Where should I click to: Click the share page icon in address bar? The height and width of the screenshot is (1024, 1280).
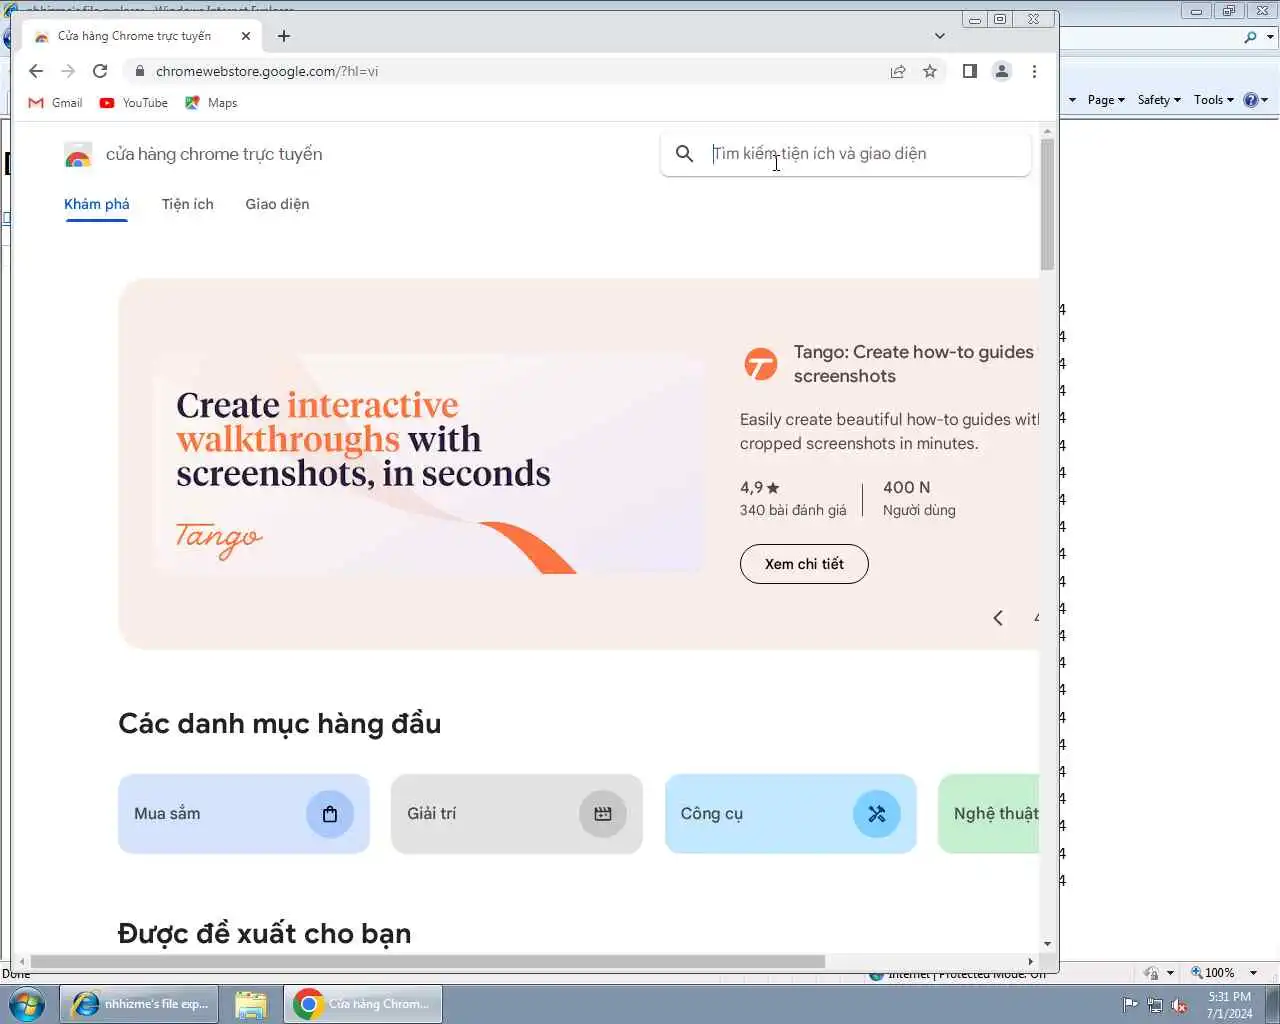pyautogui.click(x=898, y=71)
